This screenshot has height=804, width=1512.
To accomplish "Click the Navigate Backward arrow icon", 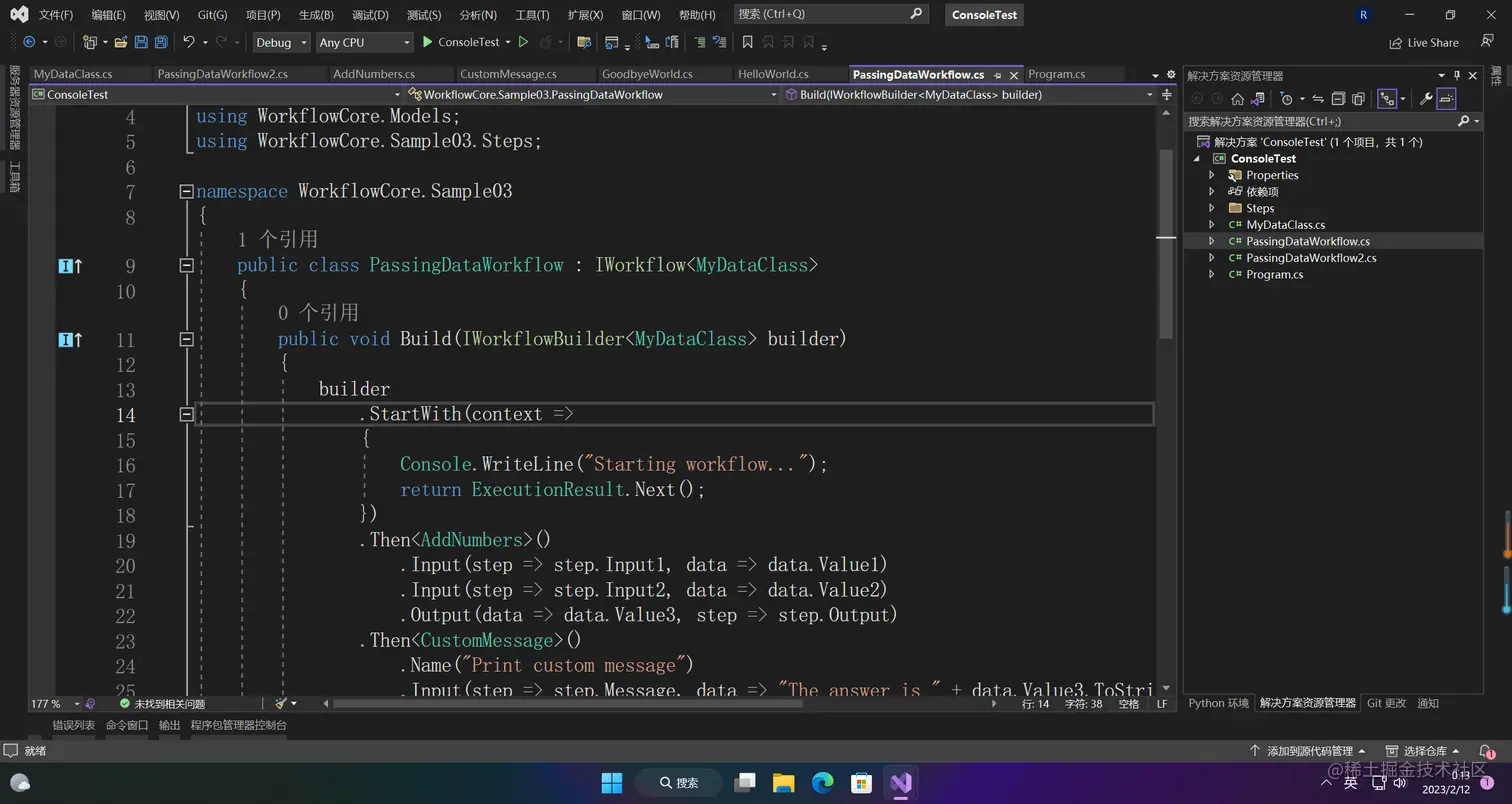I will (28, 42).
